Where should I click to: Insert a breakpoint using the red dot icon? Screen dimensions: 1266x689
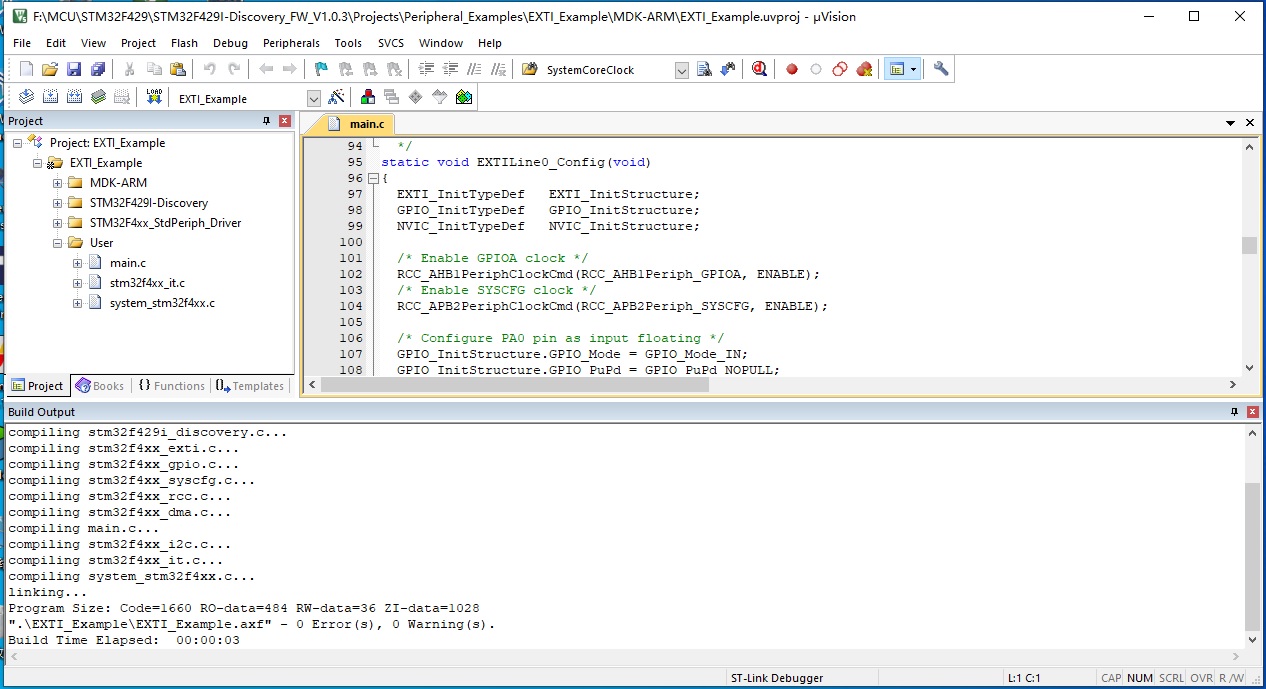(792, 69)
